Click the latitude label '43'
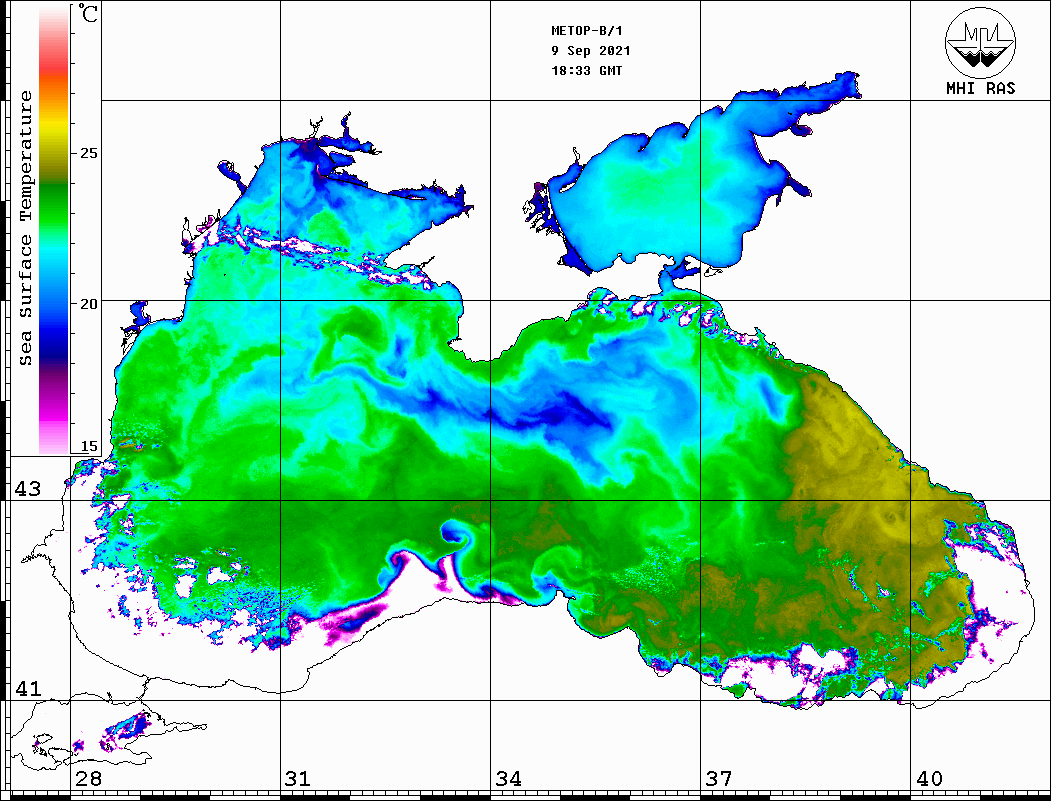The width and height of the screenshot is (1051, 801). (28, 489)
